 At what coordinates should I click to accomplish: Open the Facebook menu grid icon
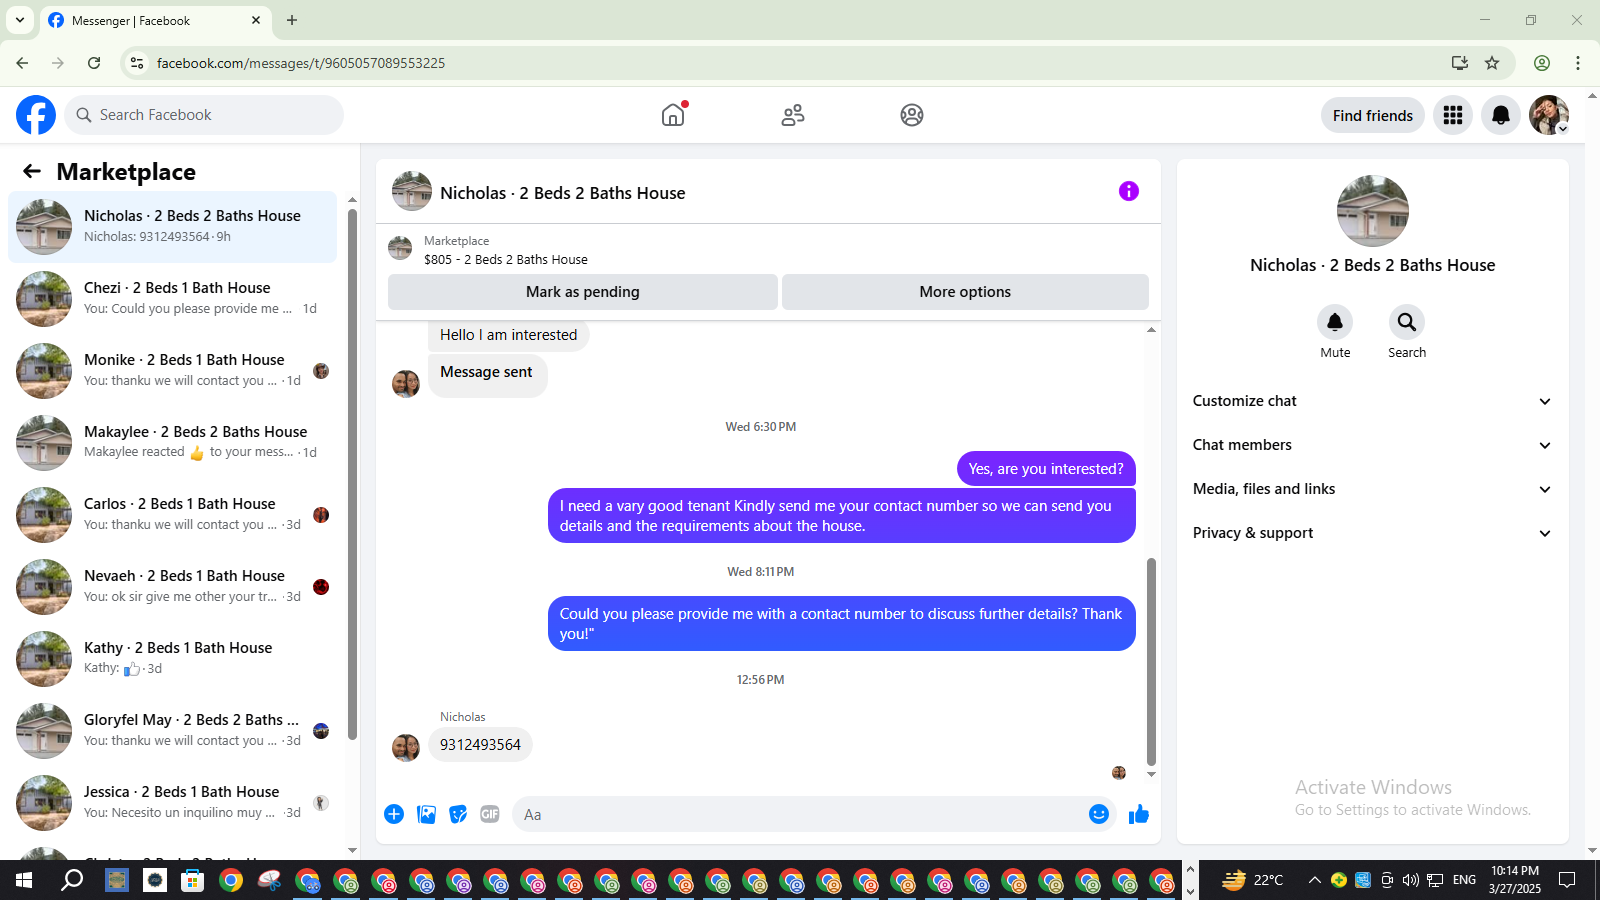(1453, 115)
